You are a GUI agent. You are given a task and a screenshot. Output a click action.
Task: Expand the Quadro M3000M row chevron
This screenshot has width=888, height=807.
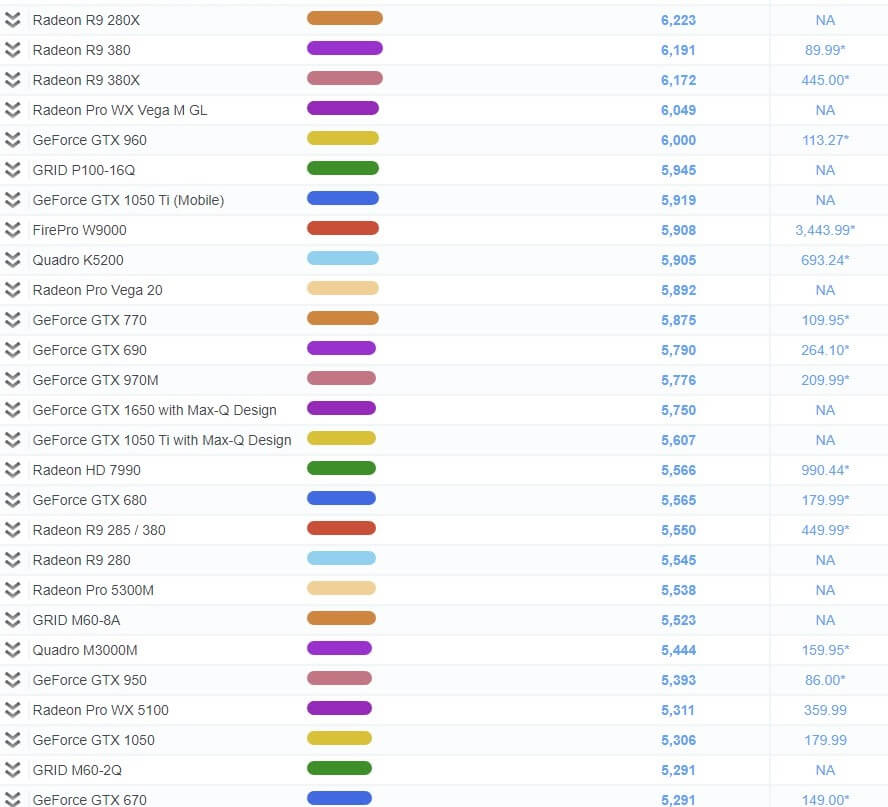pos(12,650)
